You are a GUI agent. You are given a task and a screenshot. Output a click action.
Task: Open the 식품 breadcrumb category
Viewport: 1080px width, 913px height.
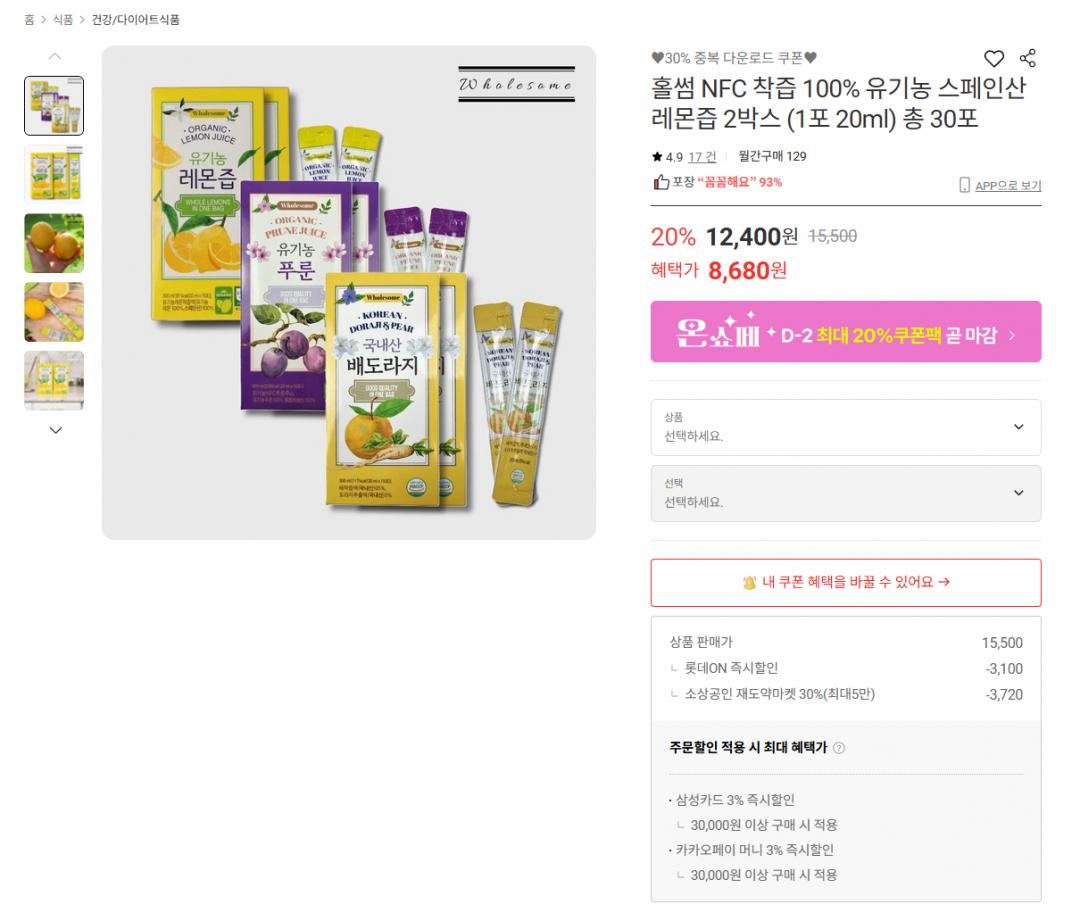(x=62, y=19)
